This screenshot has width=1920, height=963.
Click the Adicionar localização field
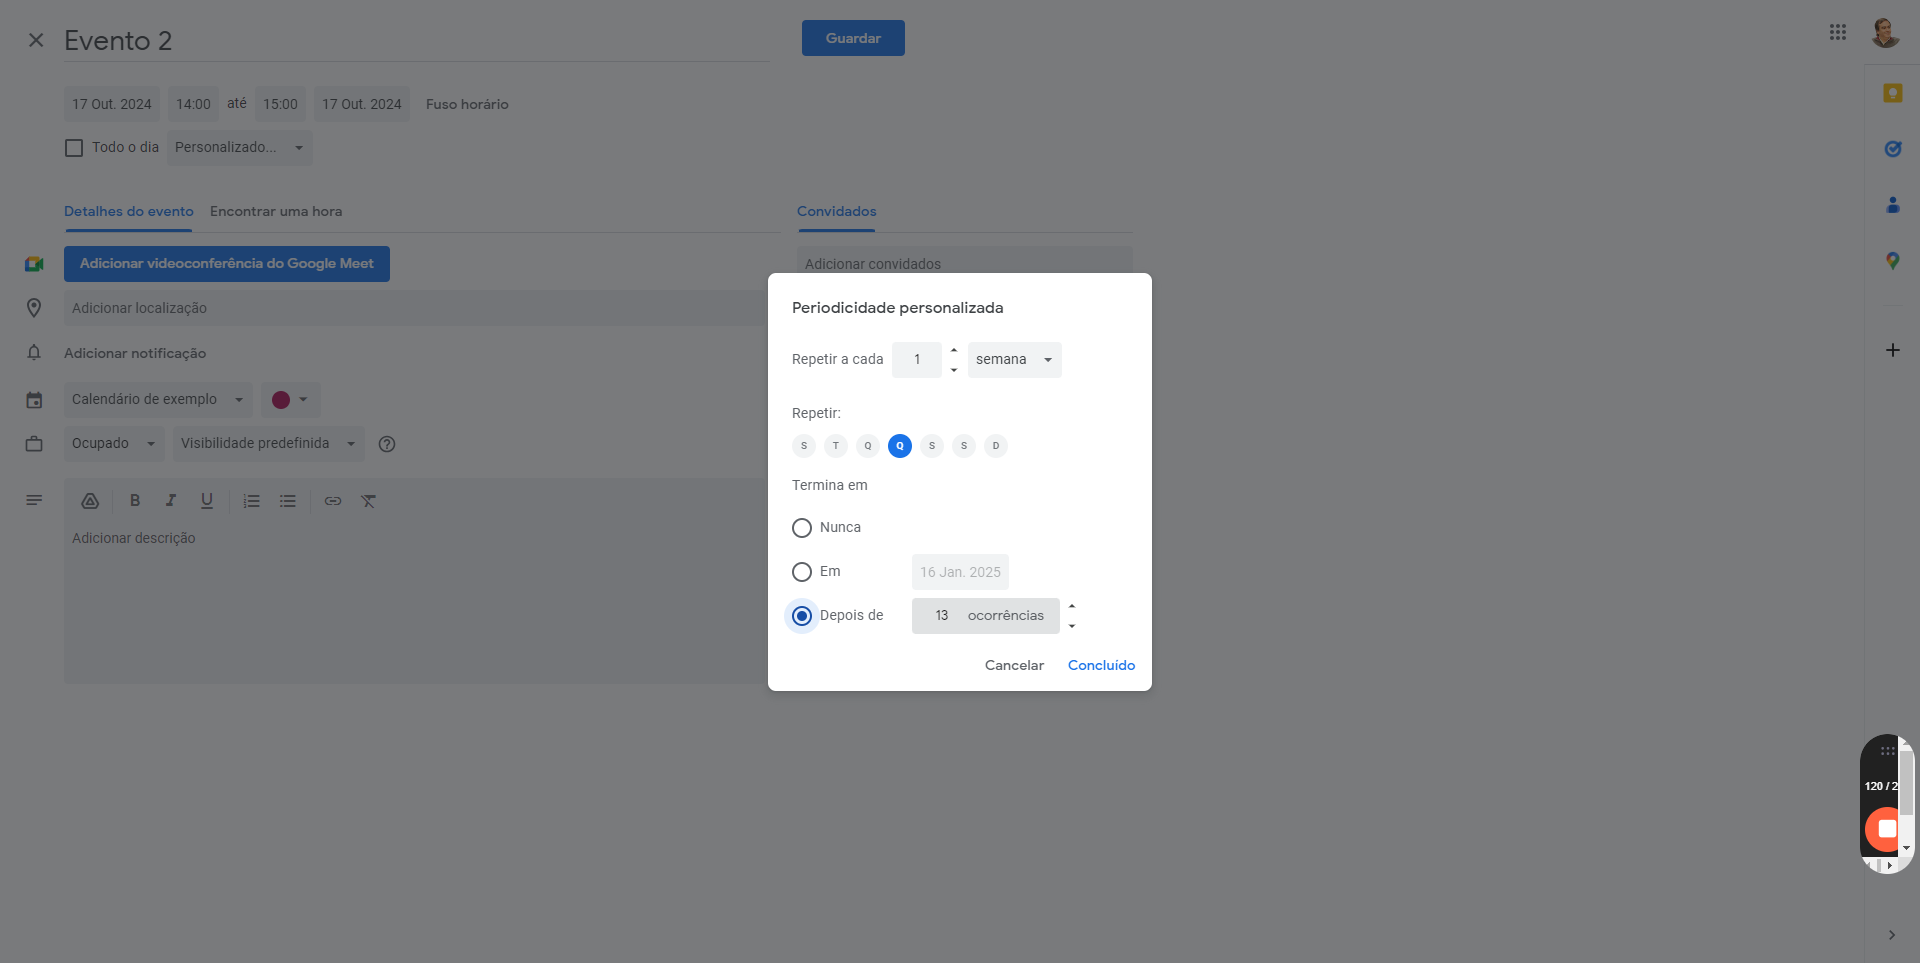pos(416,308)
